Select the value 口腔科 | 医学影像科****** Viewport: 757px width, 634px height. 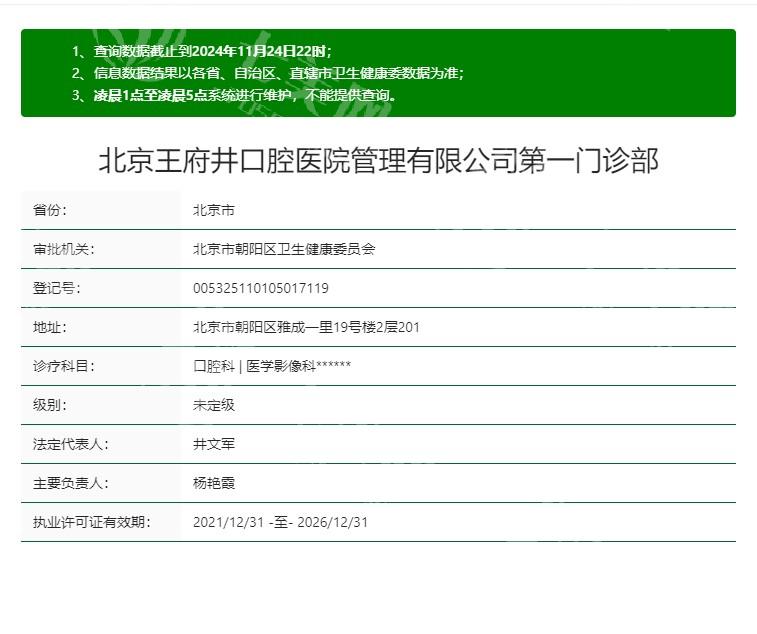[x=272, y=366]
